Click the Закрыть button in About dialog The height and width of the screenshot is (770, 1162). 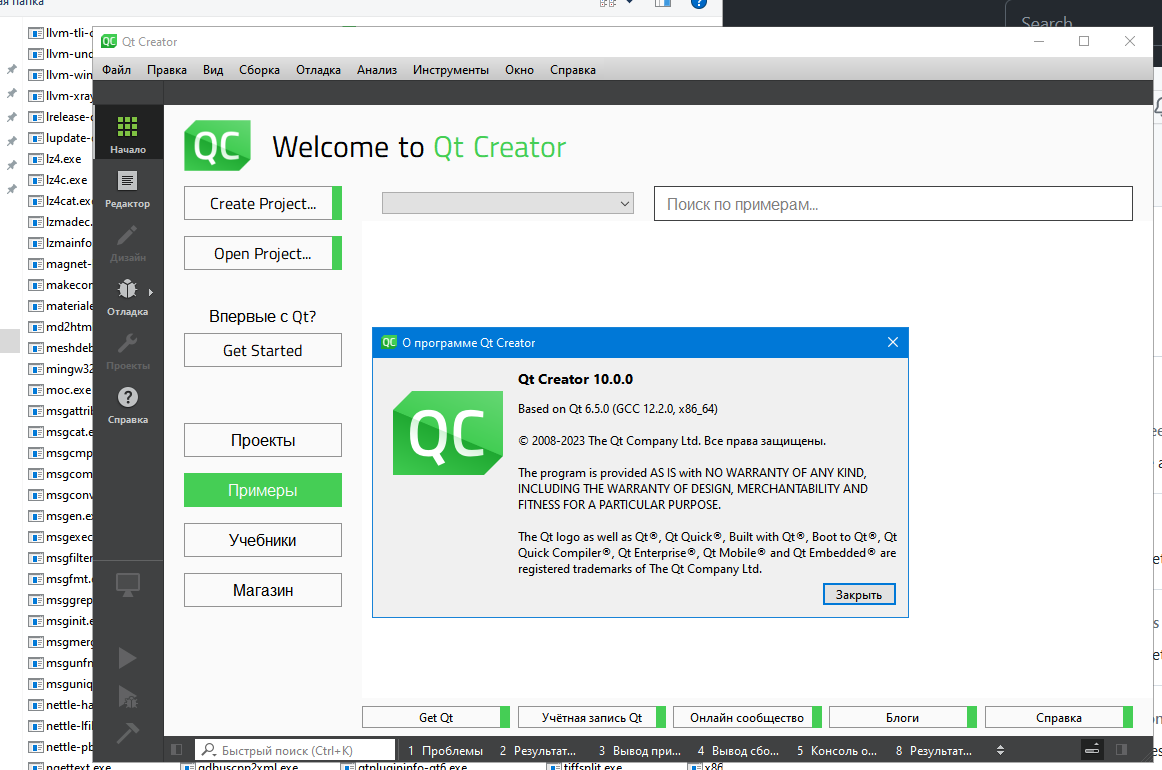pos(859,594)
